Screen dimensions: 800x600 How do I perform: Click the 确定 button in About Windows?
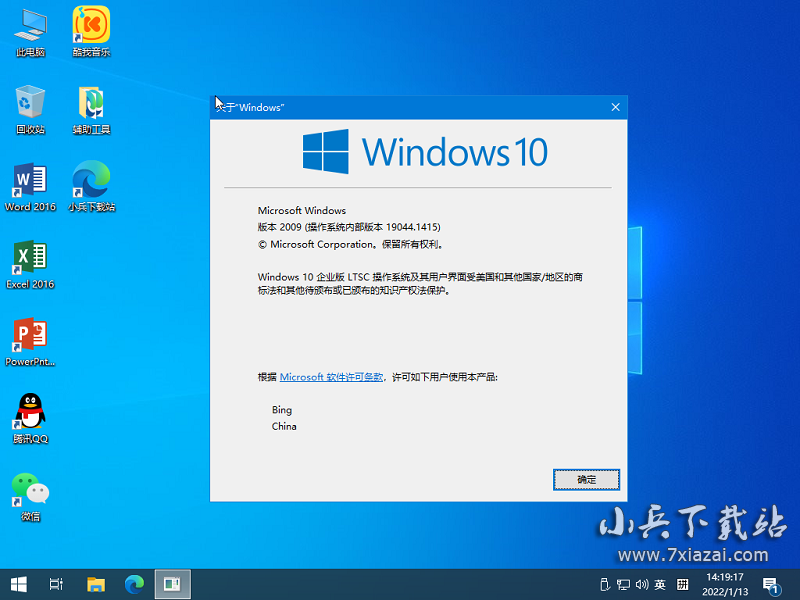(586, 480)
